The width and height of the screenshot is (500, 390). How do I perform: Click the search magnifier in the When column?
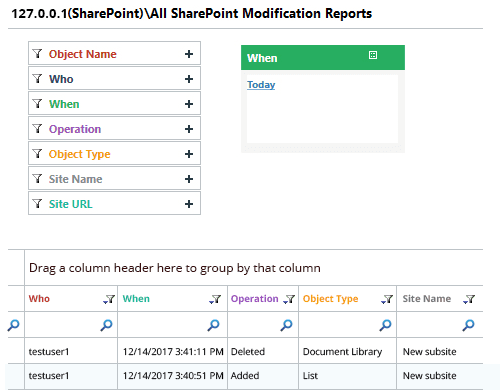213,325
